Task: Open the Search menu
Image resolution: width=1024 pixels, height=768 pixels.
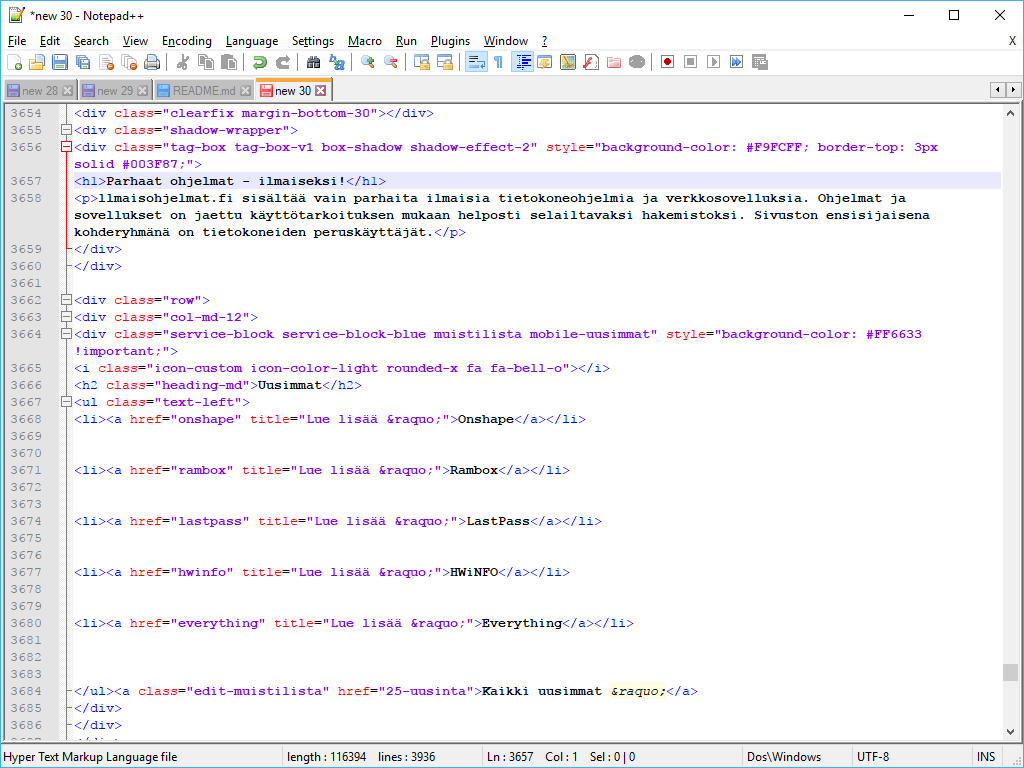Action: [91, 41]
